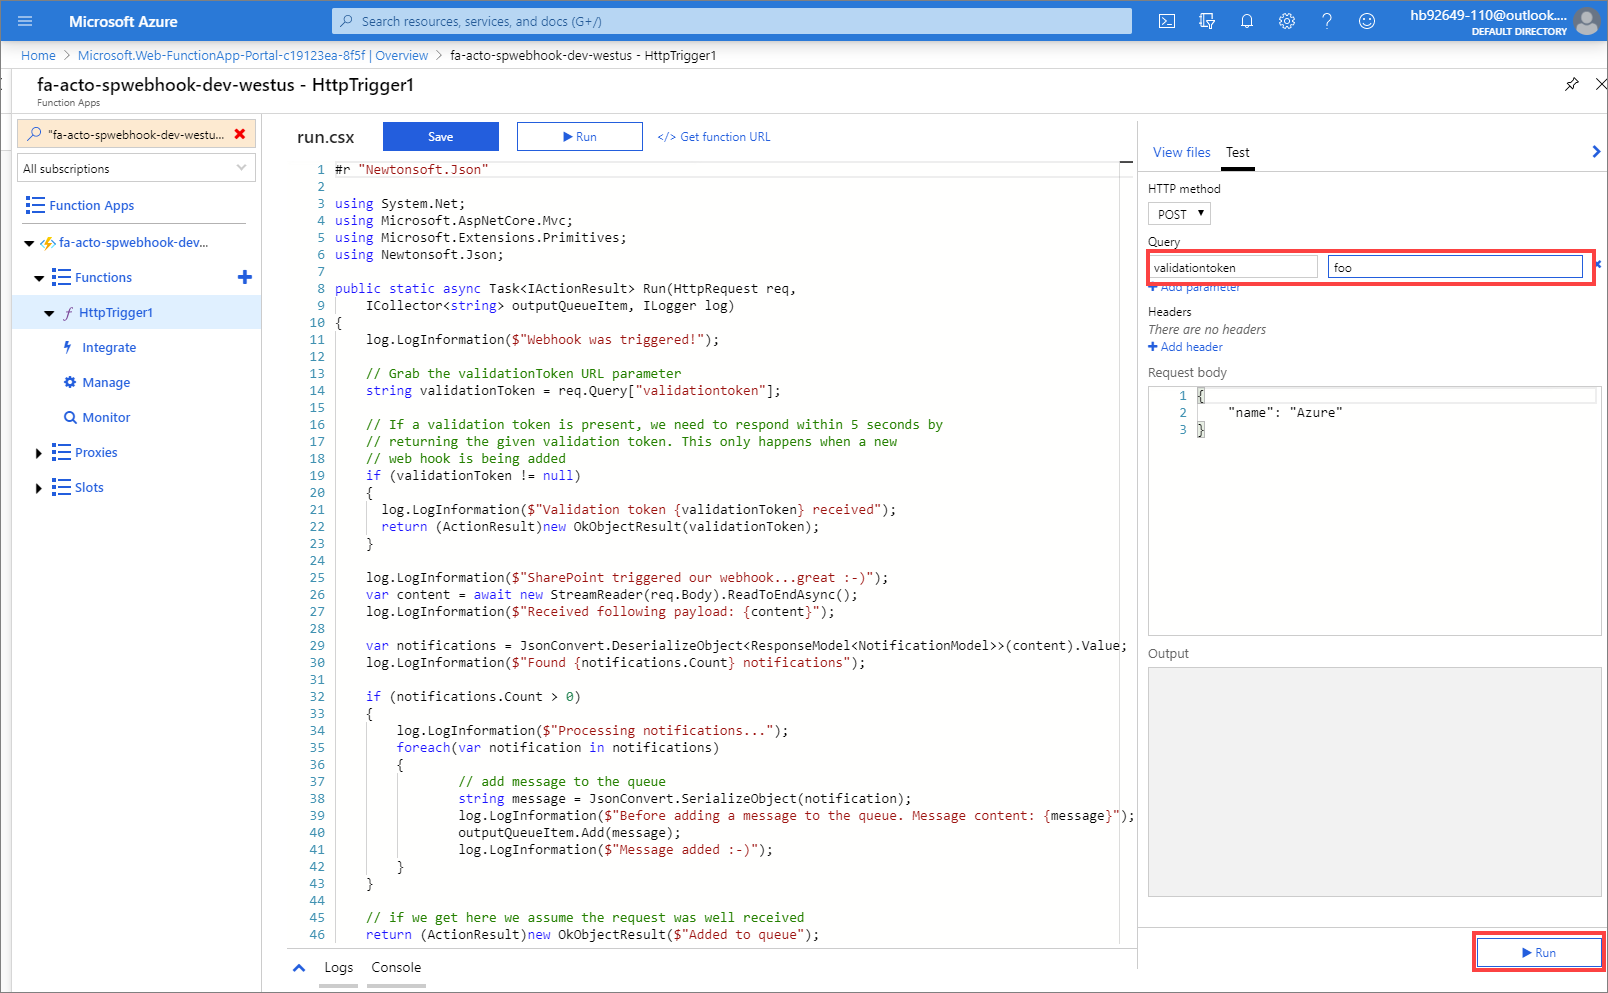Click the Monitor magnifier icon

tap(70, 417)
